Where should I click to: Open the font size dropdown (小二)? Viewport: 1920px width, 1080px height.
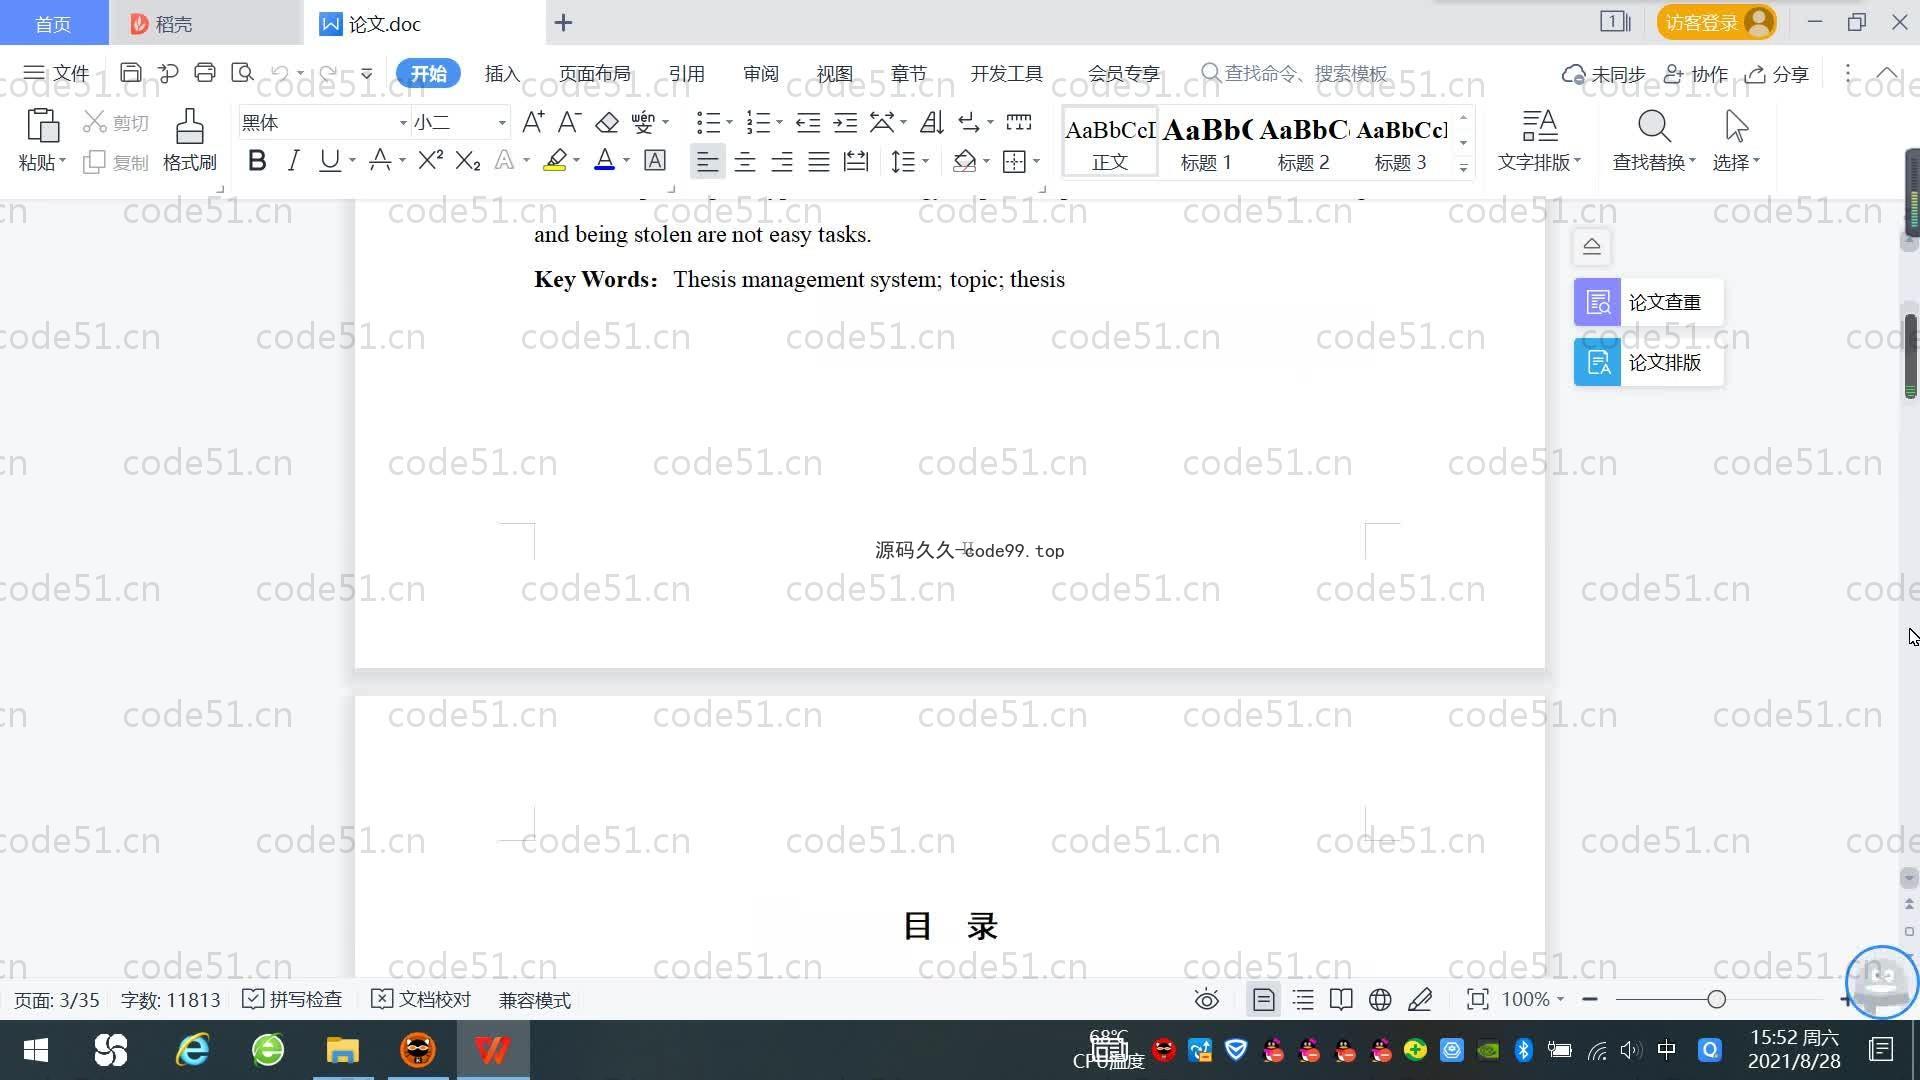tap(502, 123)
